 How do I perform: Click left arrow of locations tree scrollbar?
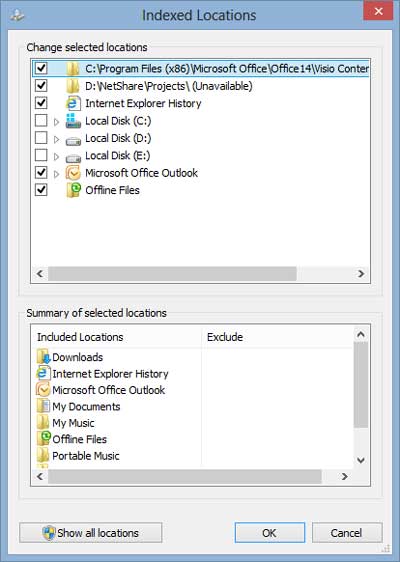(40, 274)
